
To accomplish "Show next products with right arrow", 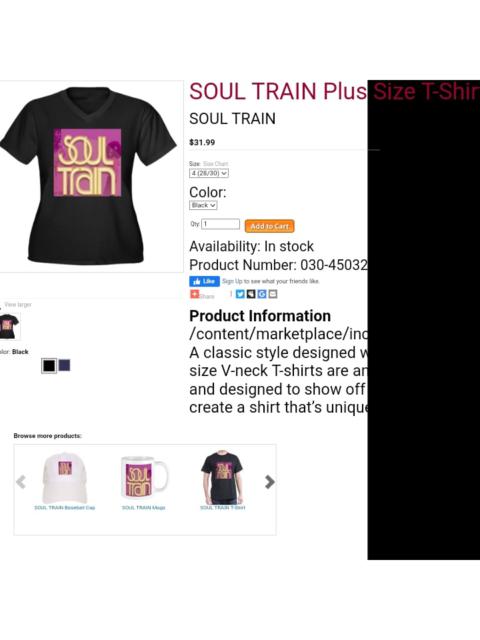I will coord(269,482).
